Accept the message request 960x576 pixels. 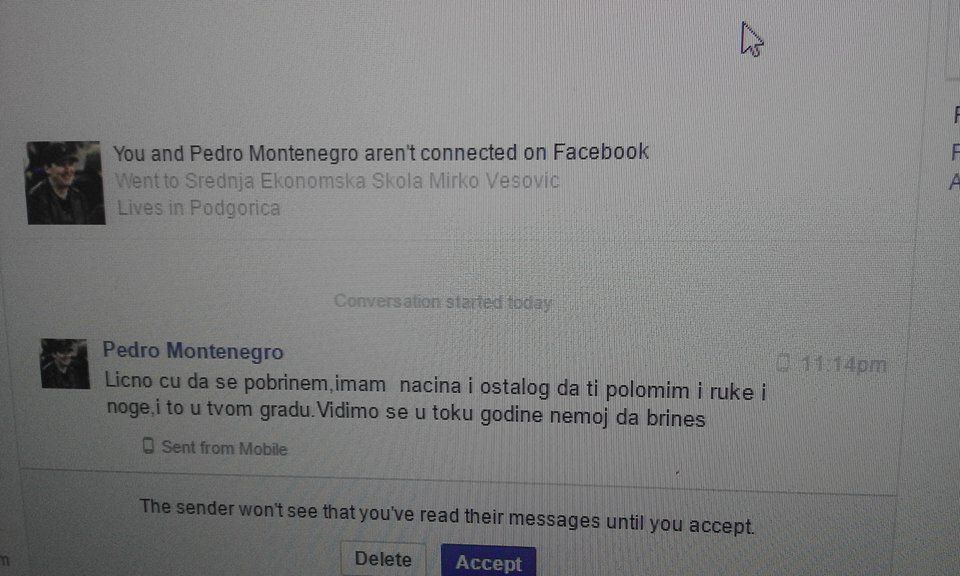(489, 562)
